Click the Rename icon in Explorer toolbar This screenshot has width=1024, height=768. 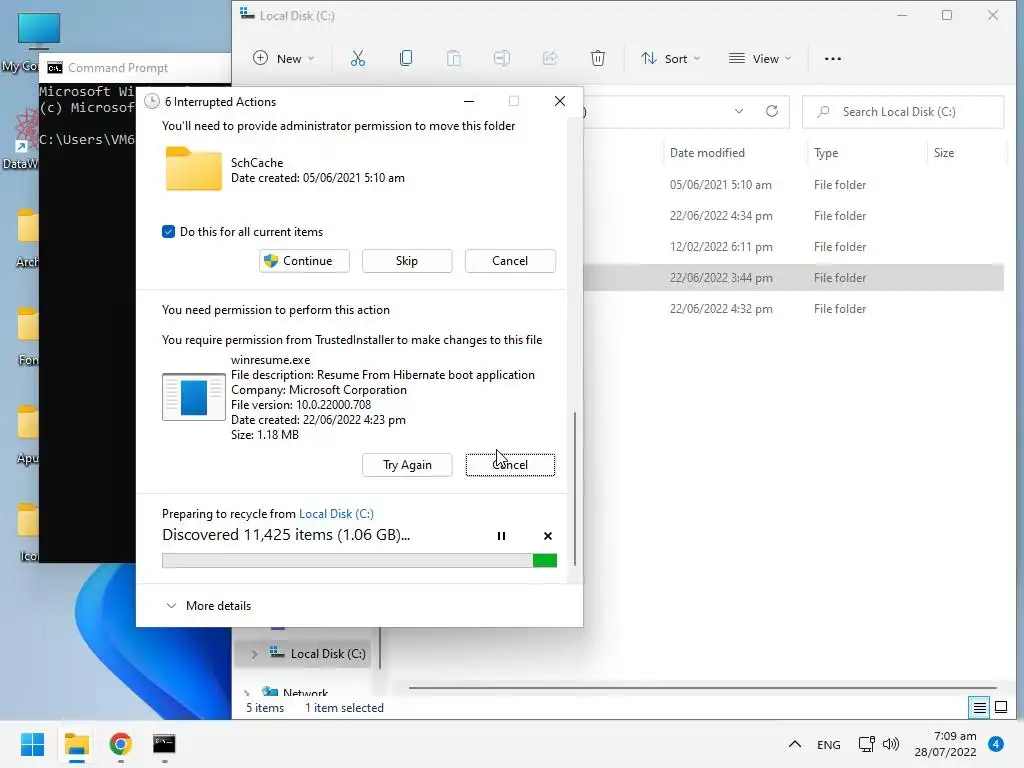coord(502,59)
